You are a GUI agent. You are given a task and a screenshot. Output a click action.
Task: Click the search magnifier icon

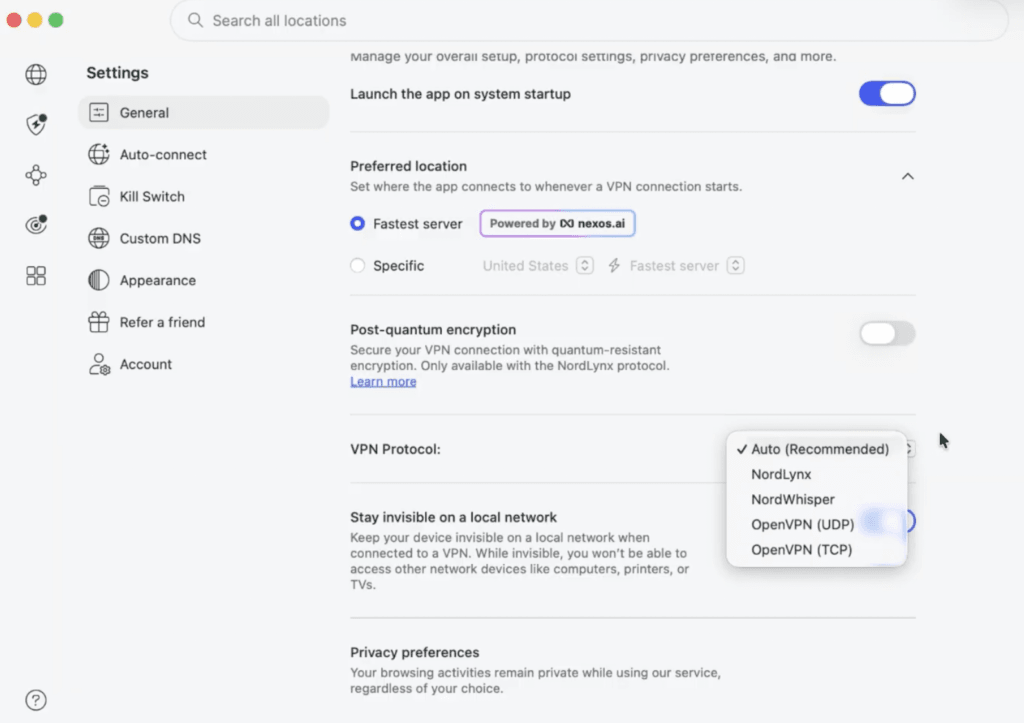coord(195,20)
